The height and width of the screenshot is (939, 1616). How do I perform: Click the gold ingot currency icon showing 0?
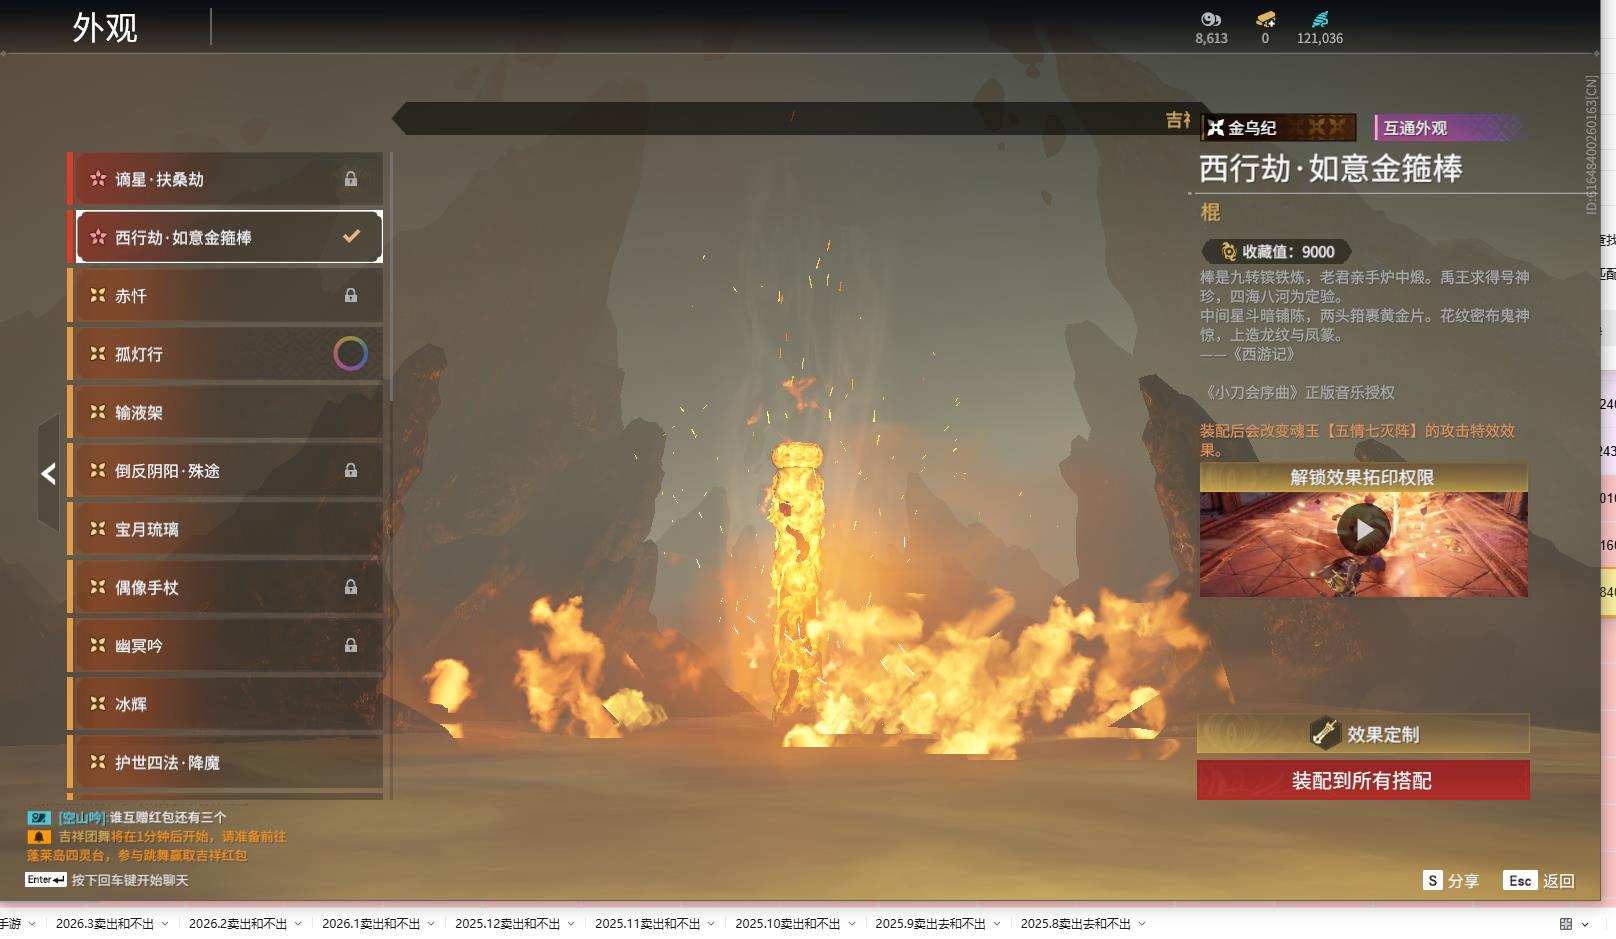(x=1265, y=18)
